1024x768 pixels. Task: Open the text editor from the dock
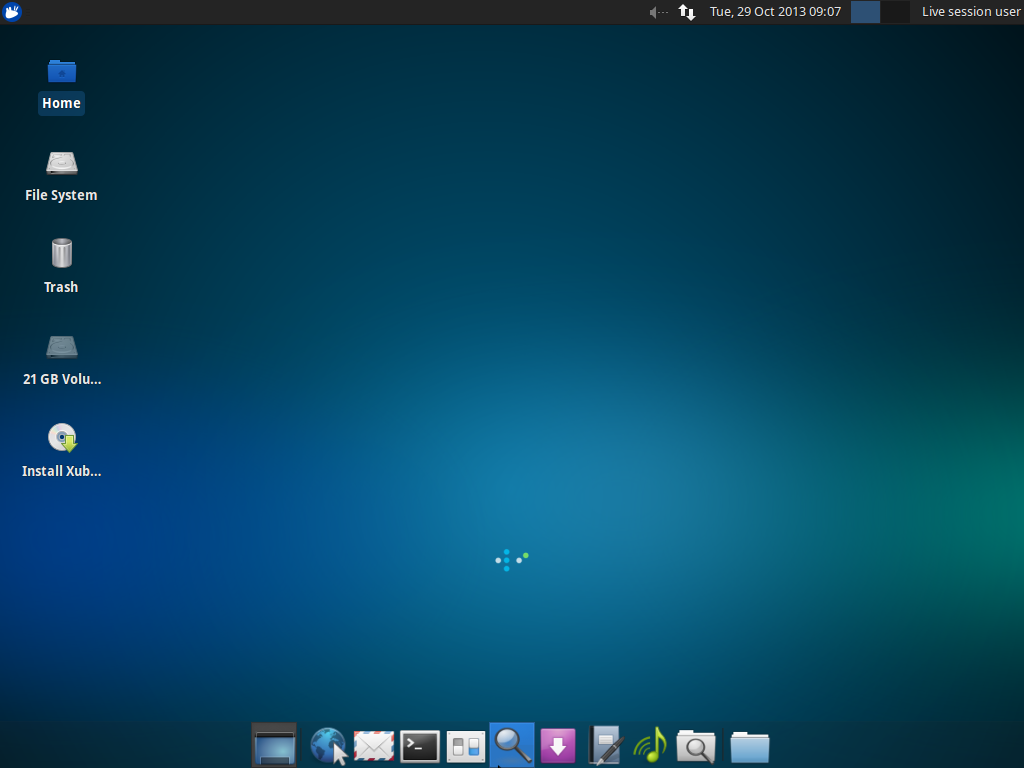603,745
